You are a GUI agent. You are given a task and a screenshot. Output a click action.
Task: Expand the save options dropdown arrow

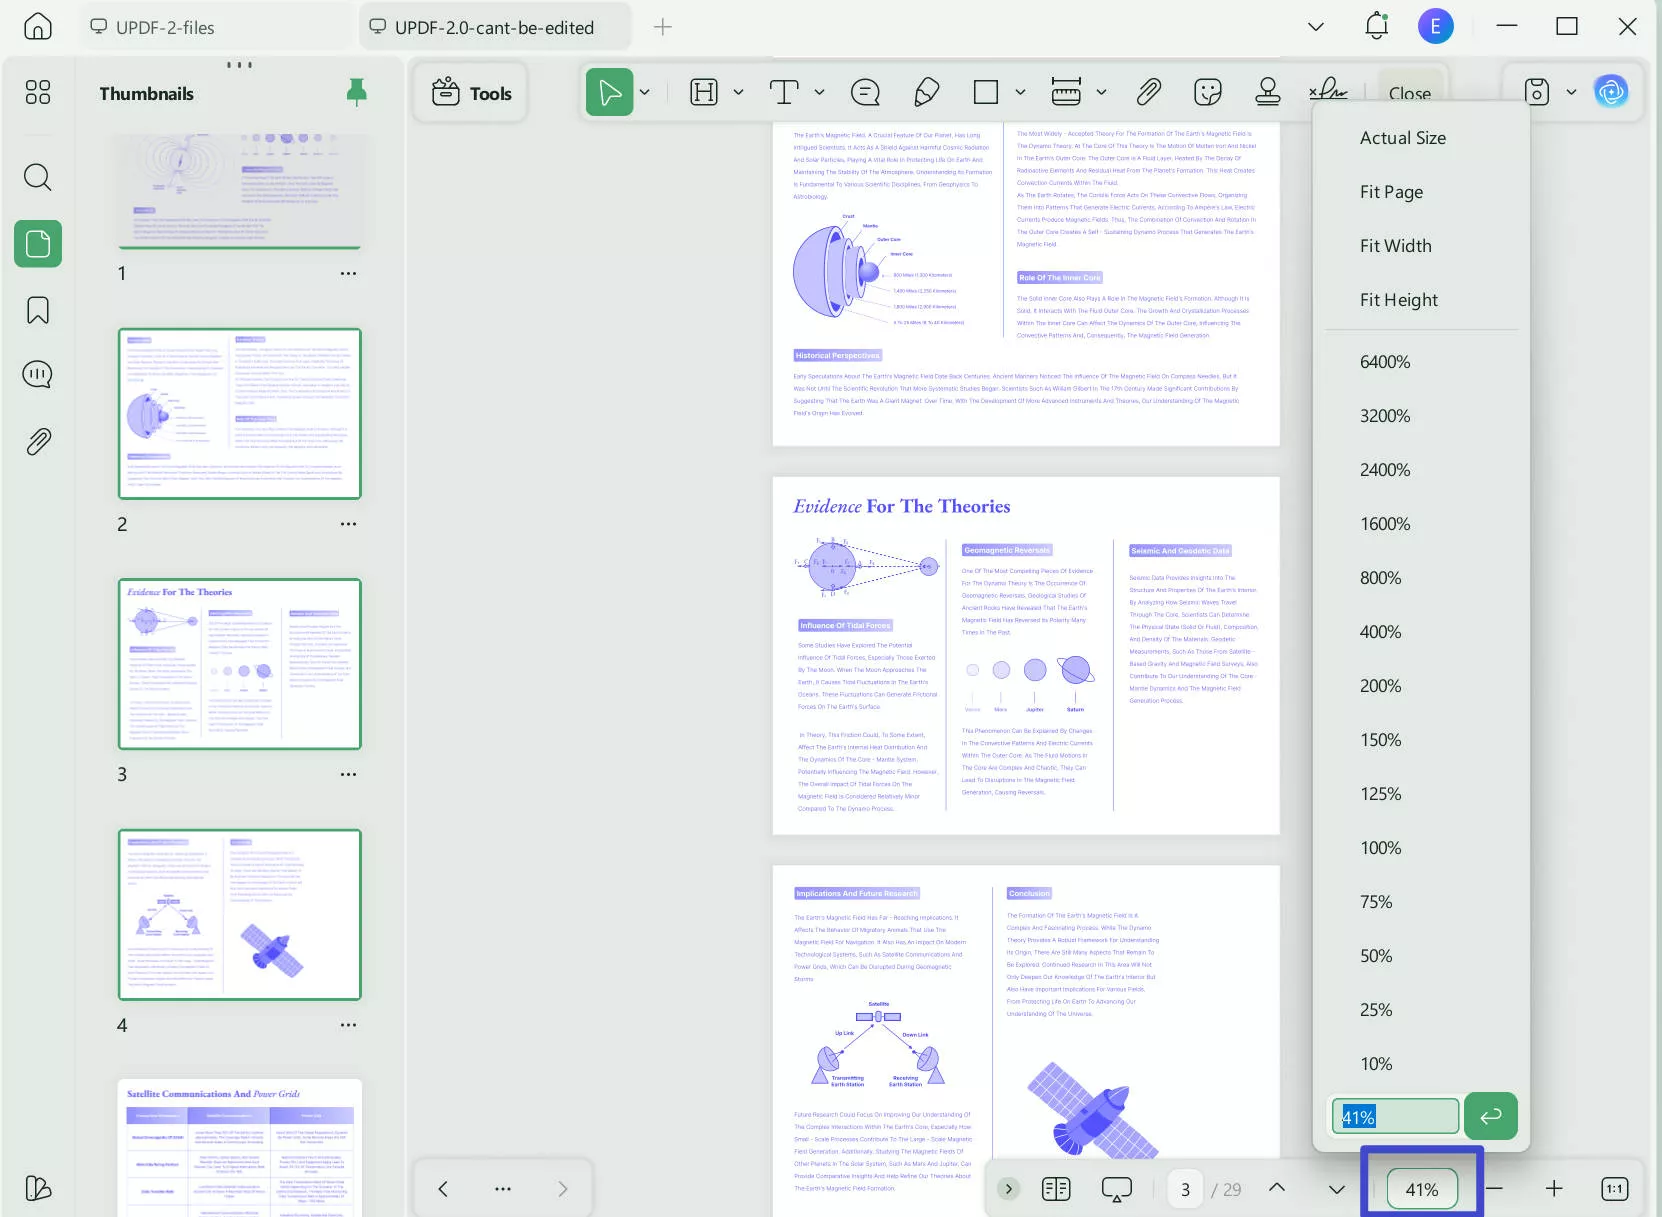1571,93
